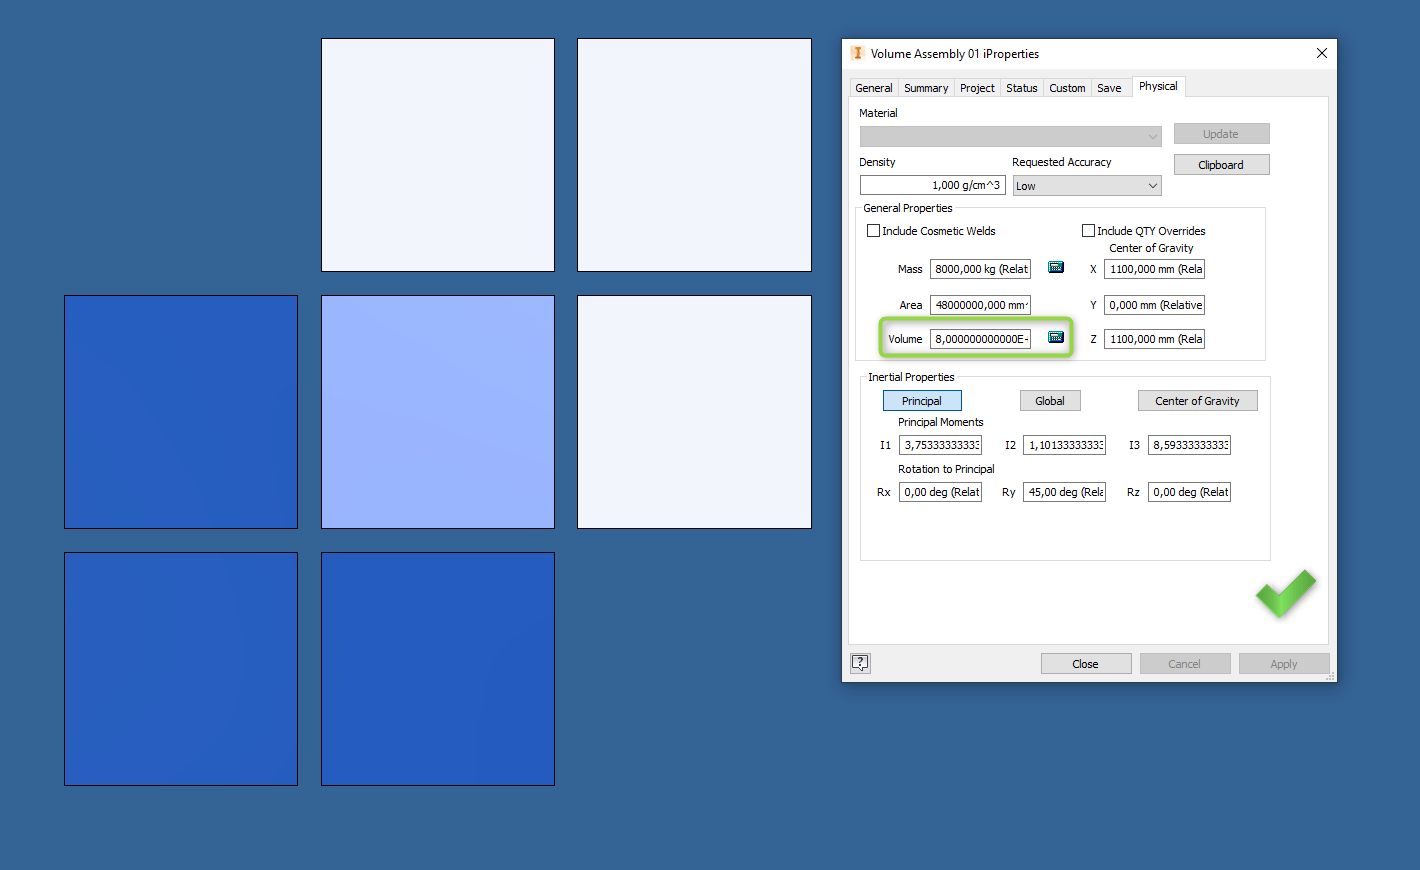Open the Material dropdown
The image size is (1420, 870).
(1010, 136)
